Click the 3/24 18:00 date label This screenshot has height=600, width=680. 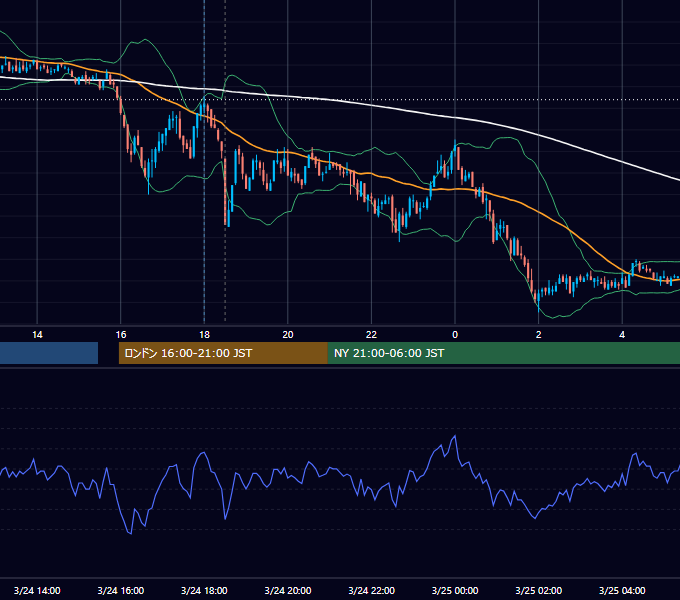tap(204, 590)
